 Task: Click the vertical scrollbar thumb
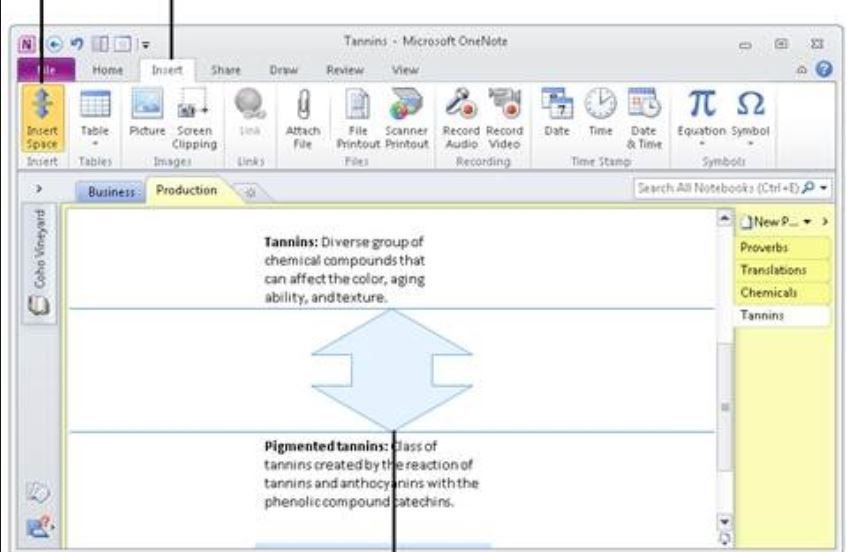click(725, 408)
